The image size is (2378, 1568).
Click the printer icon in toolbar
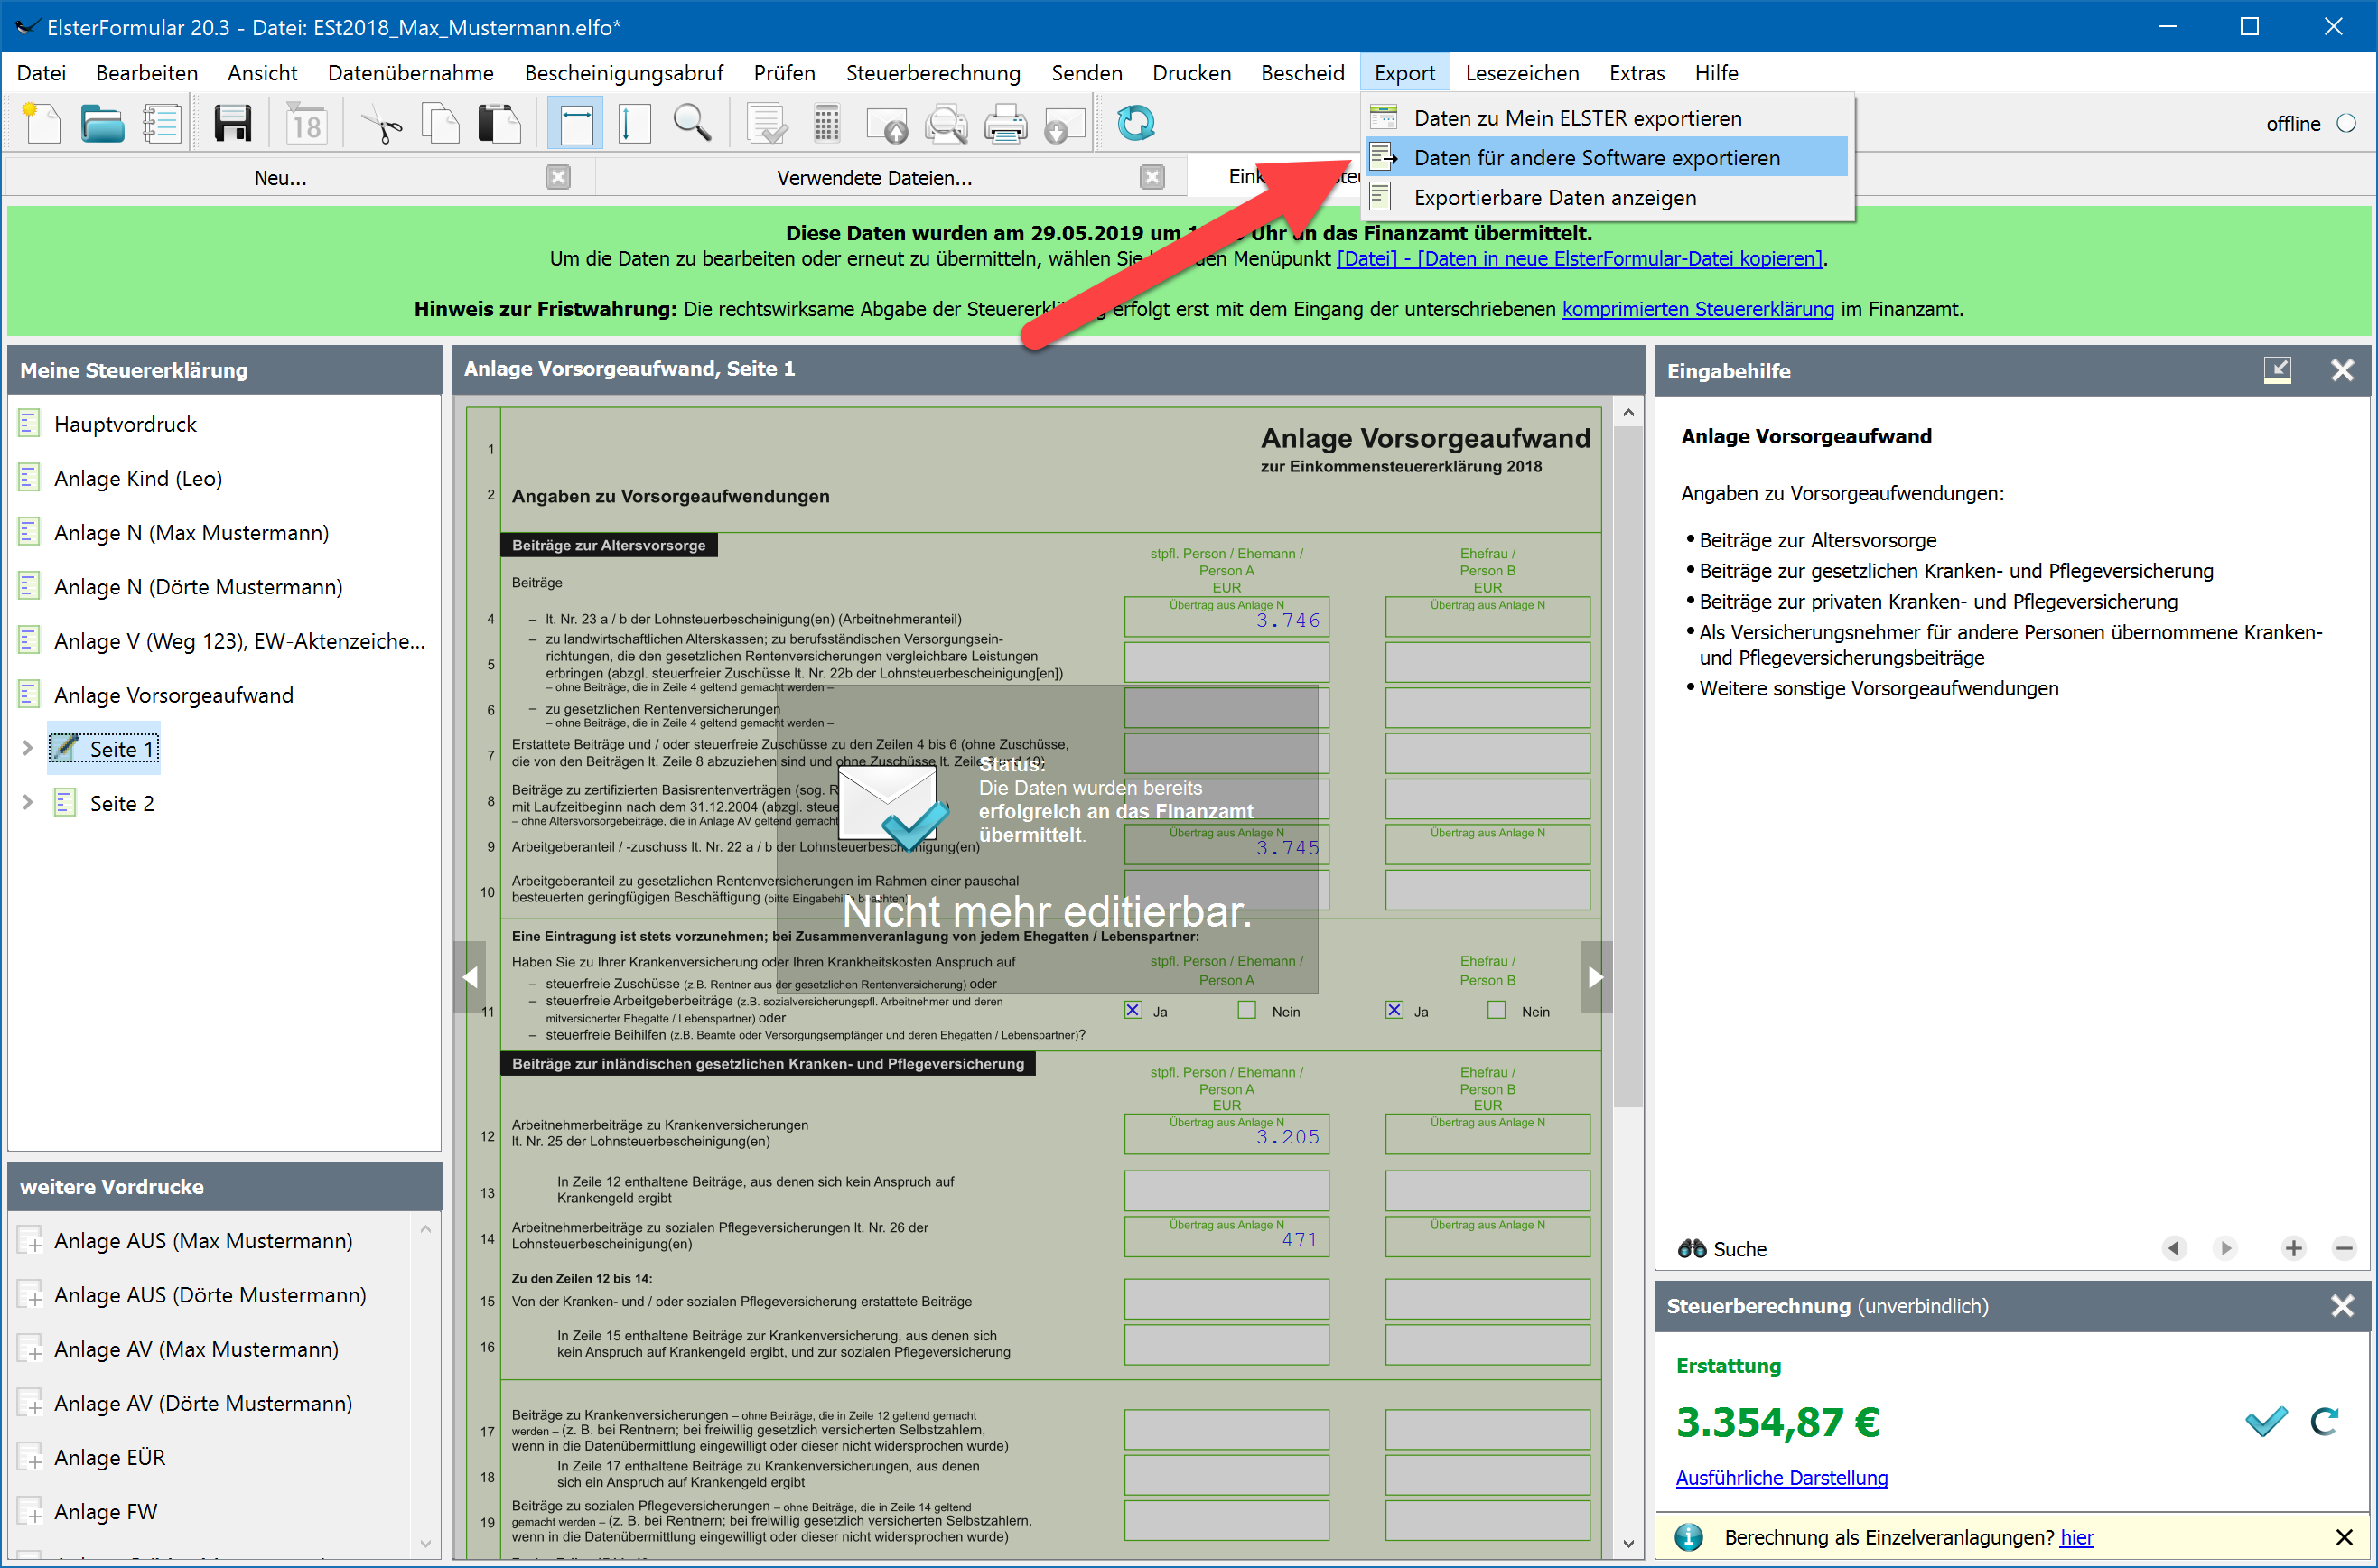coord(1005,124)
